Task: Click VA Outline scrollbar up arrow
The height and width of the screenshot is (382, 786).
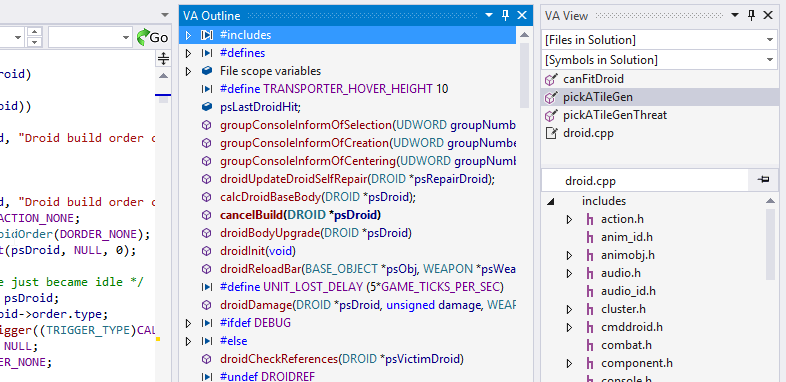Action: point(524,35)
